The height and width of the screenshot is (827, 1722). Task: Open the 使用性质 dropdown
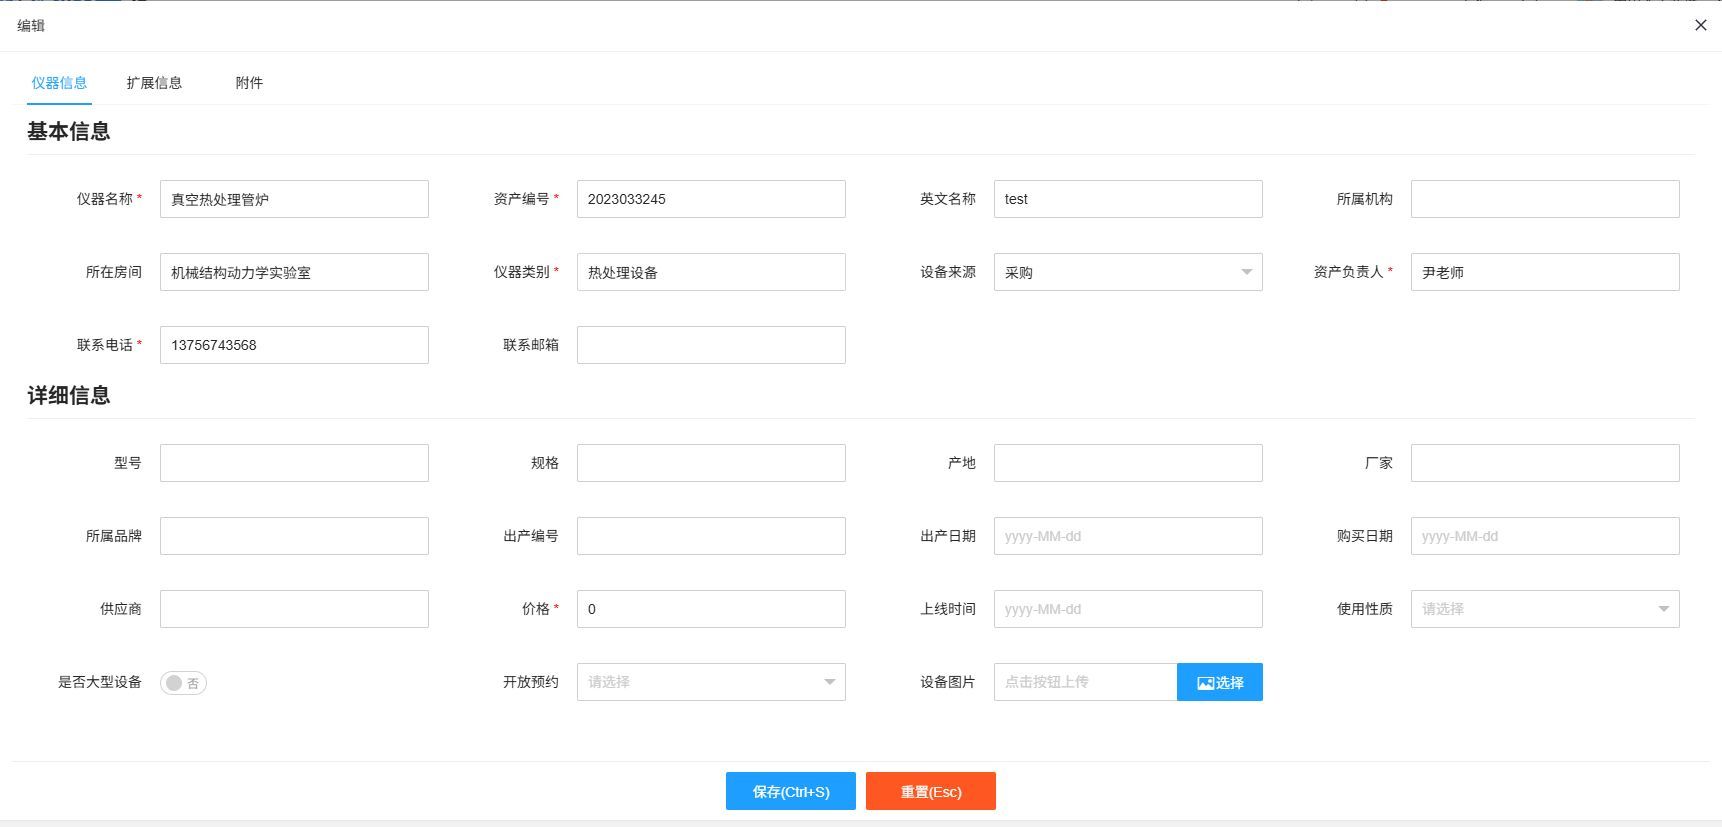[1544, 609]
